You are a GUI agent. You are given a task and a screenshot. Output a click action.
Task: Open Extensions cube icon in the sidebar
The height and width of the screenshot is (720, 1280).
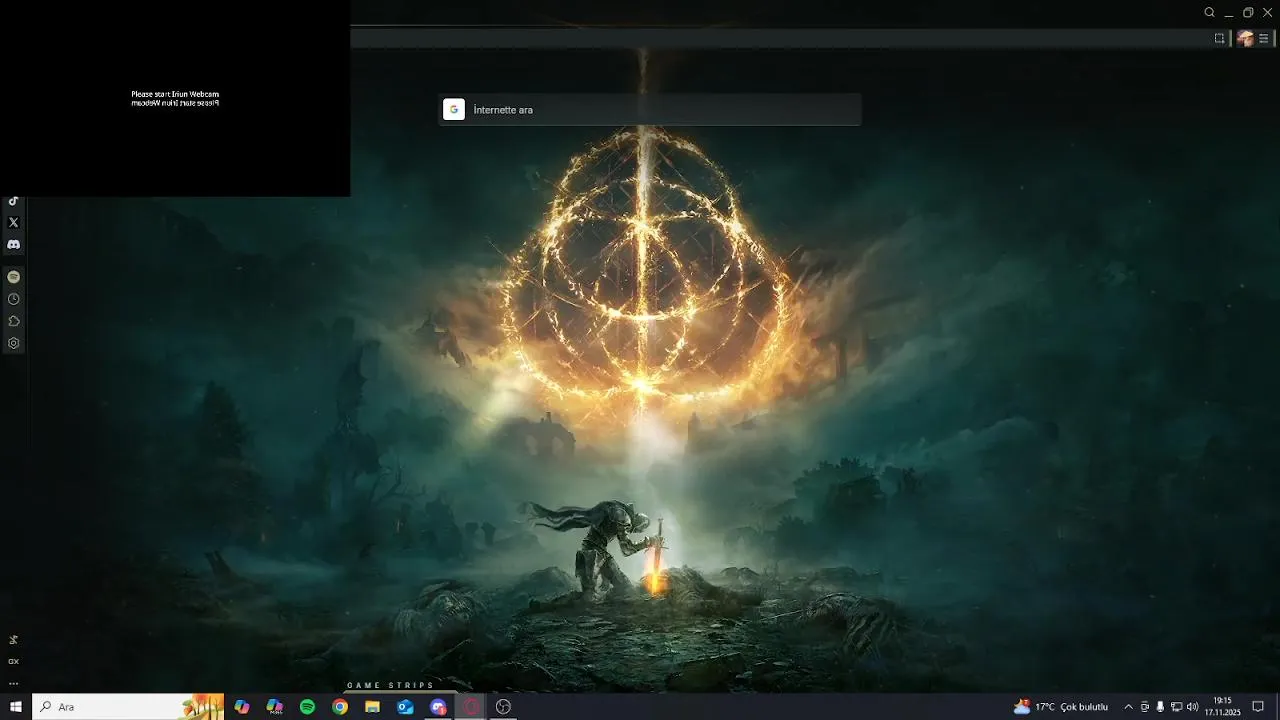(x=14, y=321)
